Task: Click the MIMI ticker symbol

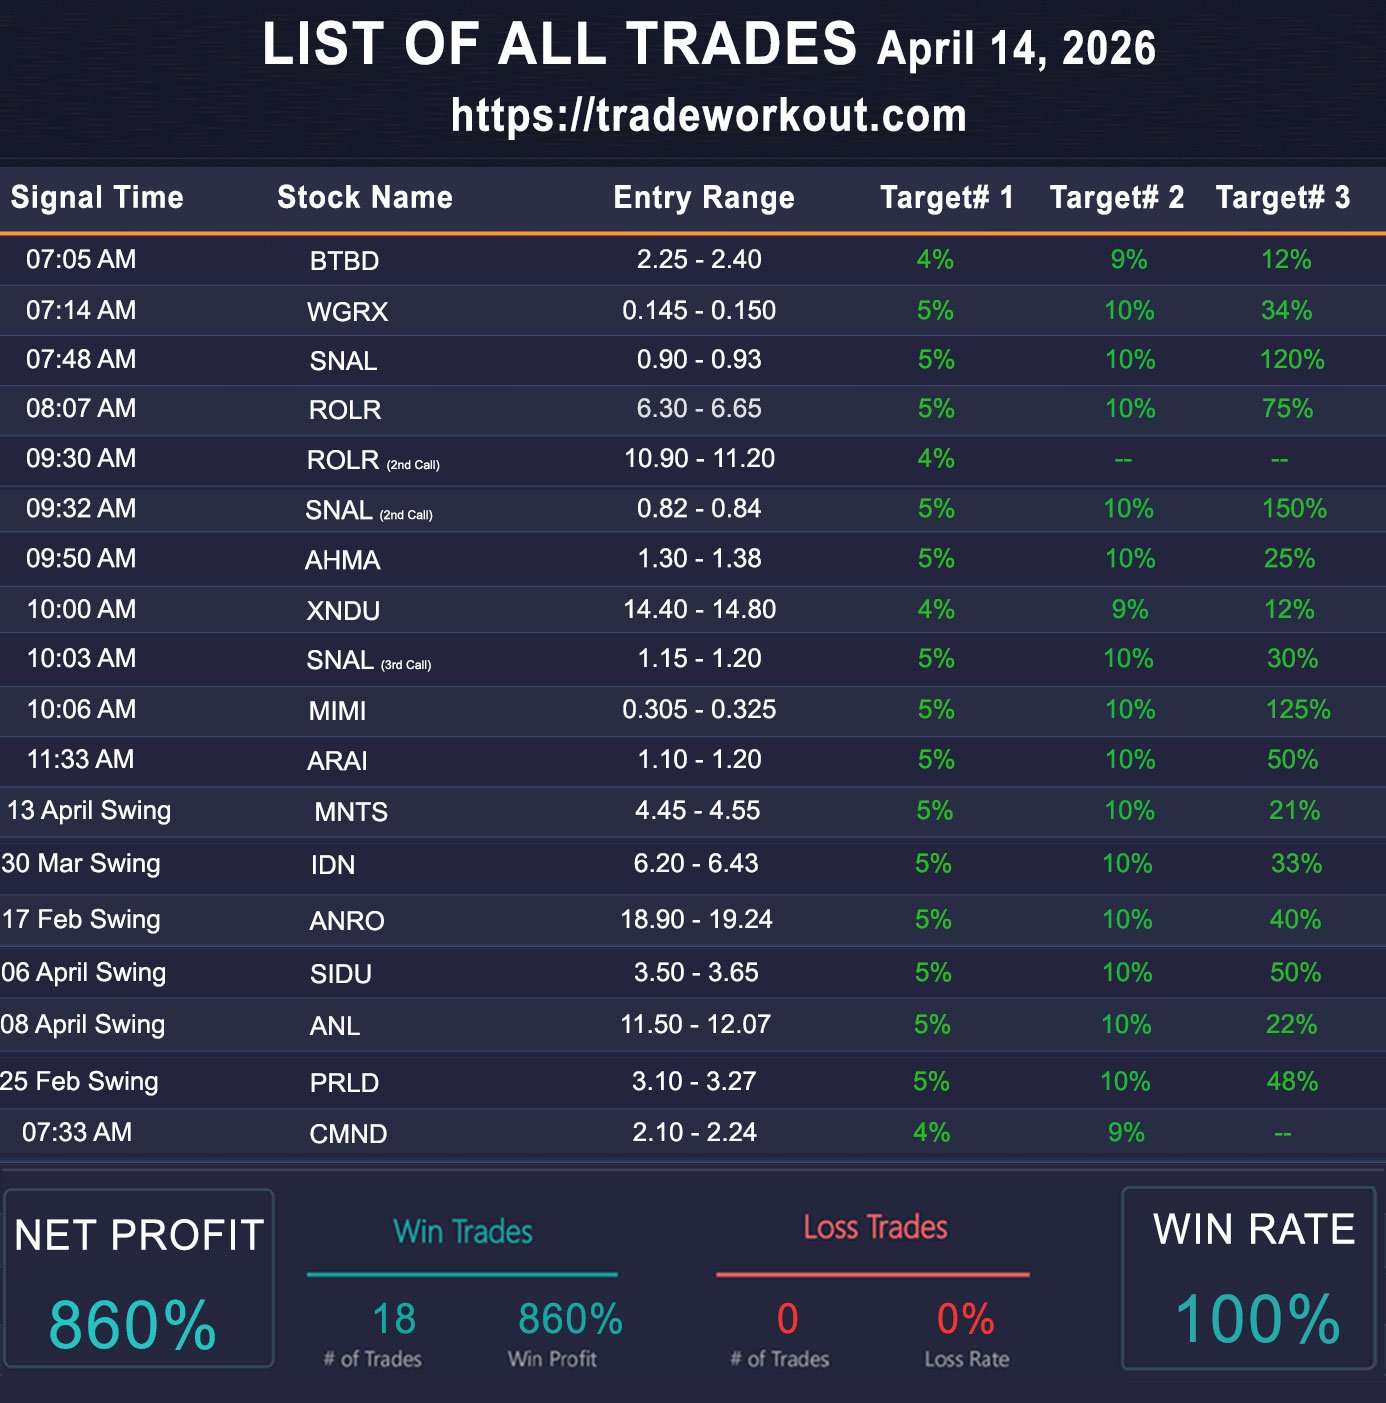Action: (337, 711)
